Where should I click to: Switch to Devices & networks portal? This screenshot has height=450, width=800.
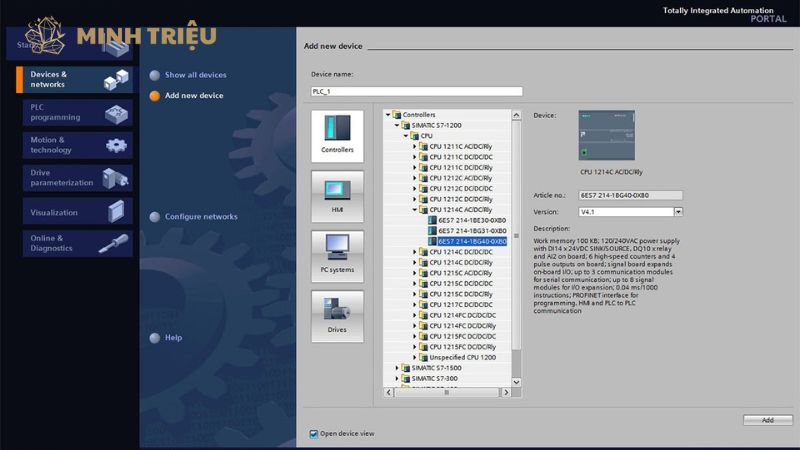(x=75, y=79)
